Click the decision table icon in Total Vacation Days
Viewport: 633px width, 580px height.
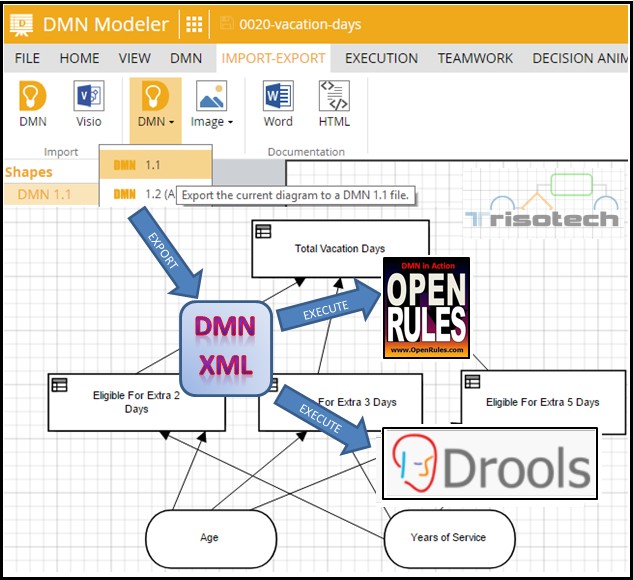264,232
